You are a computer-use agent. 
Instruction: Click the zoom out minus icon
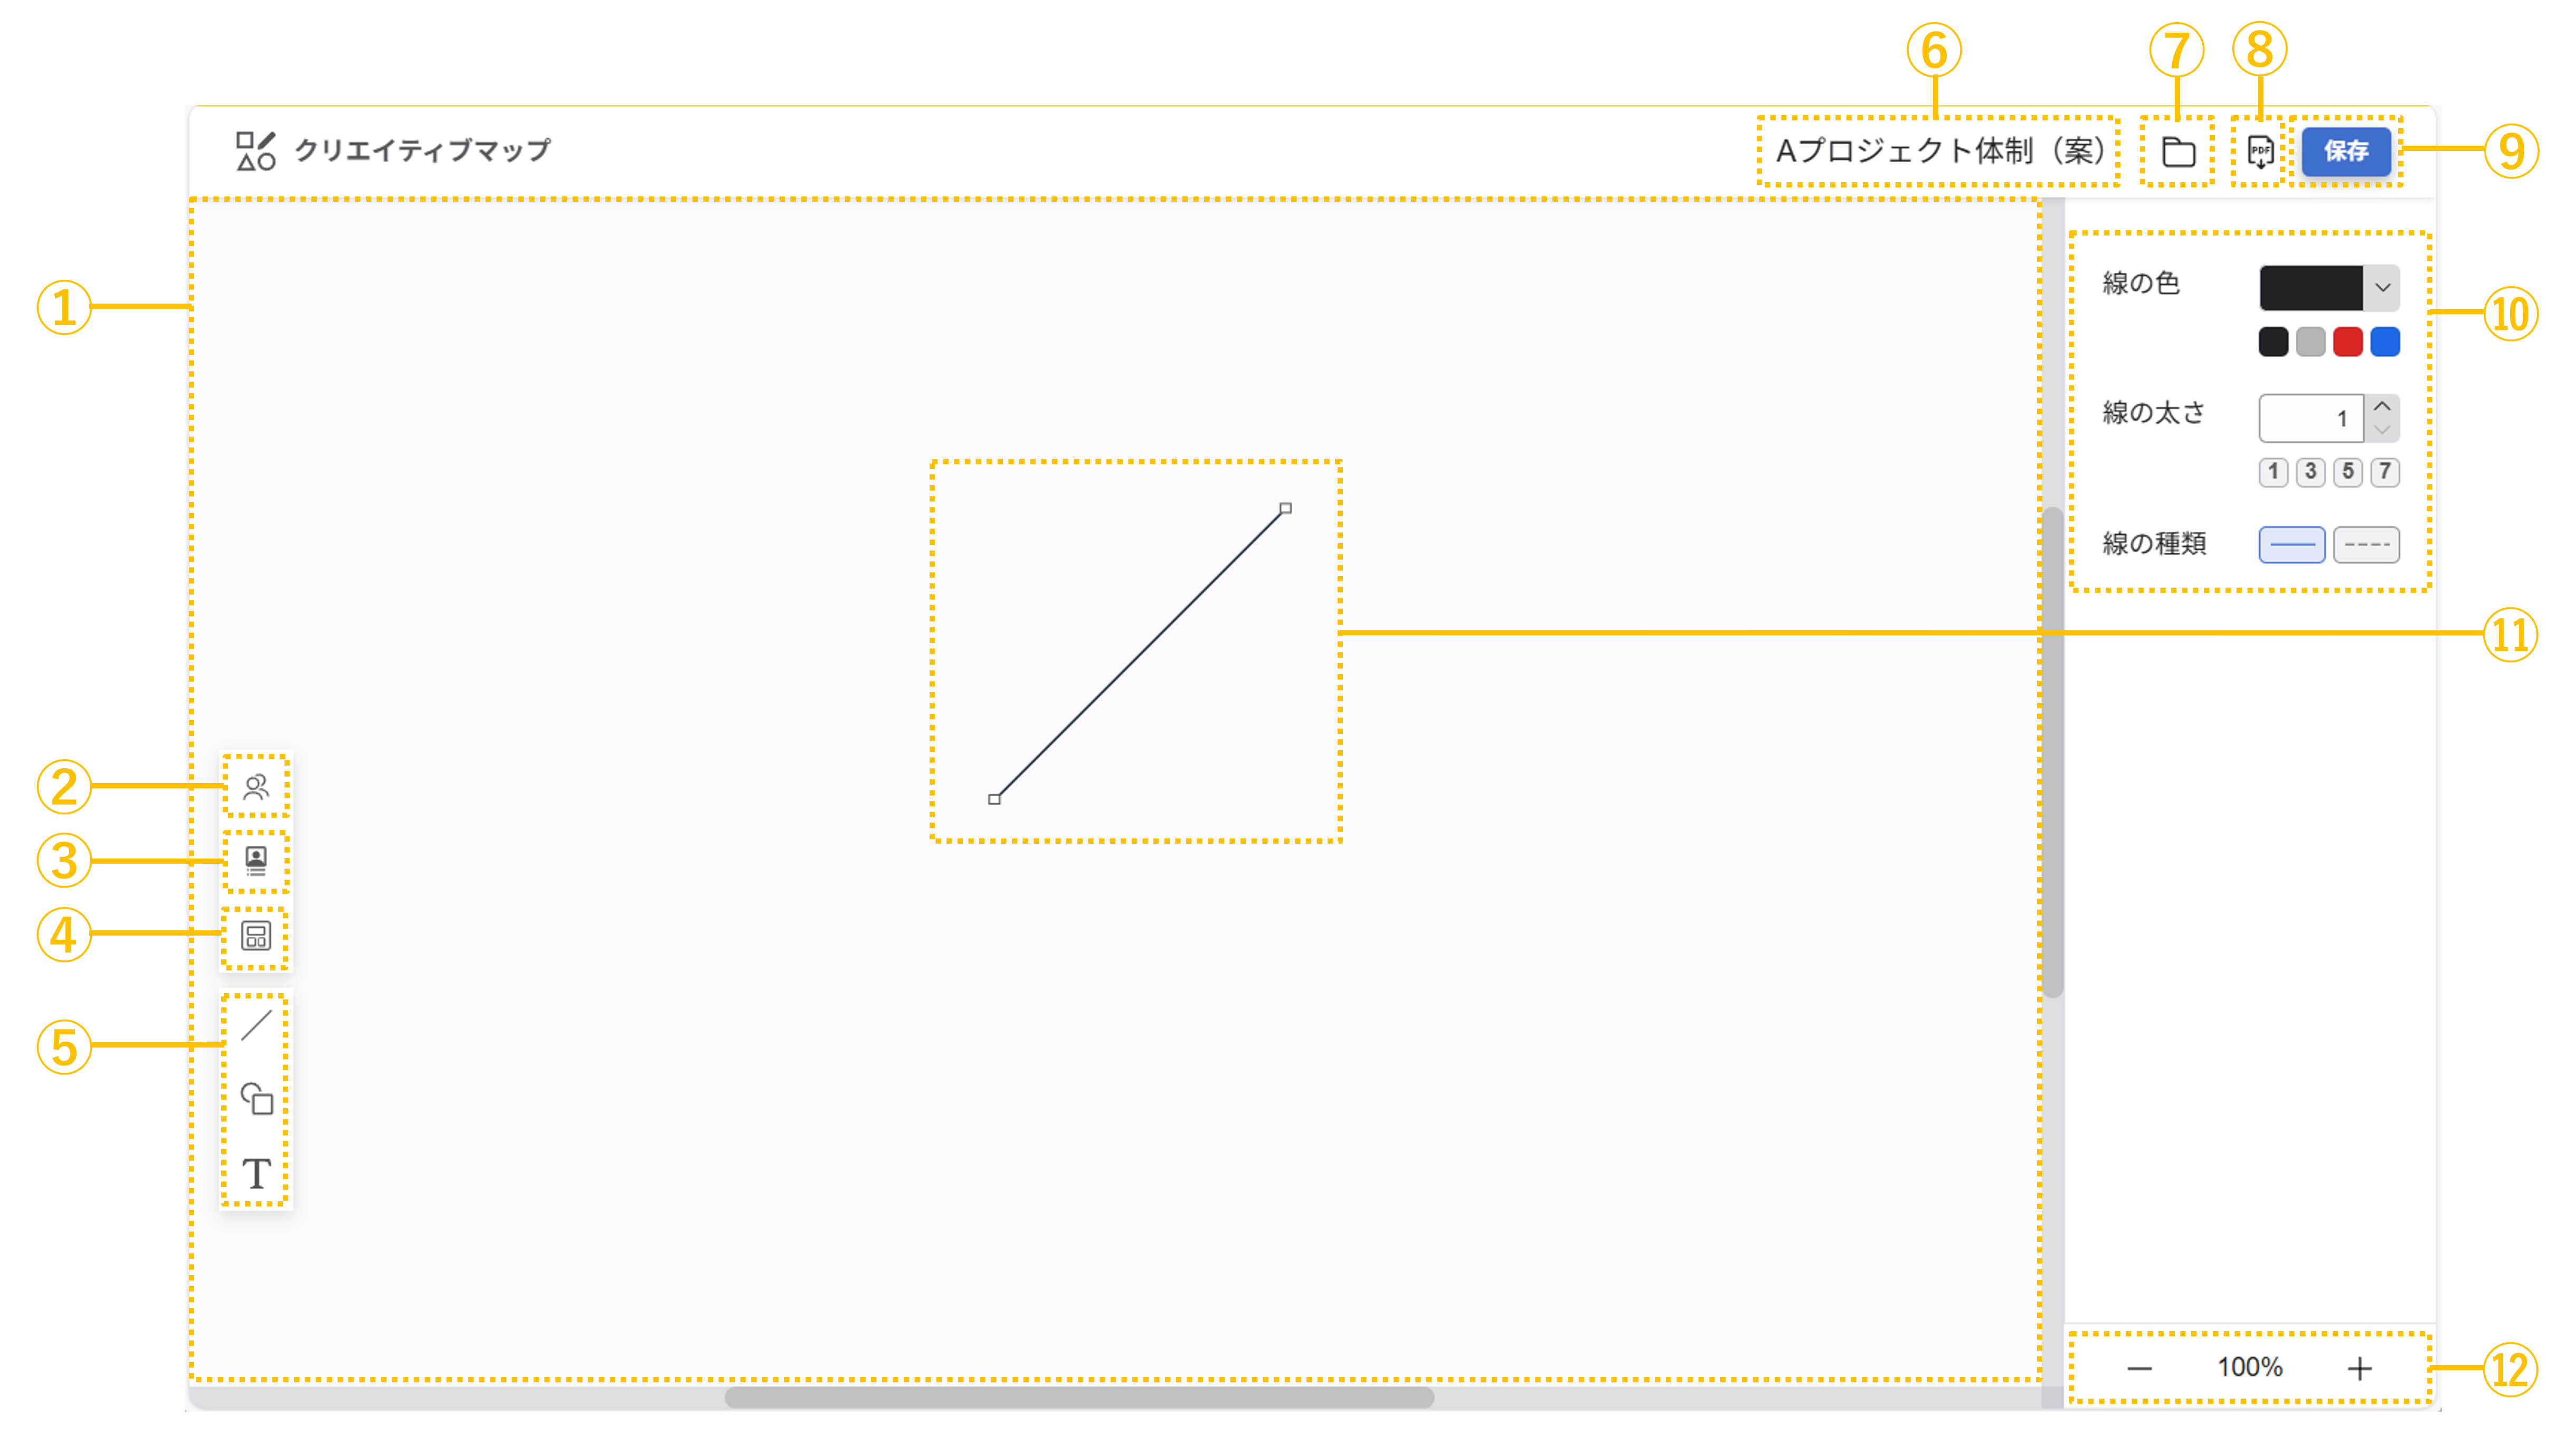[2139, 1368]
